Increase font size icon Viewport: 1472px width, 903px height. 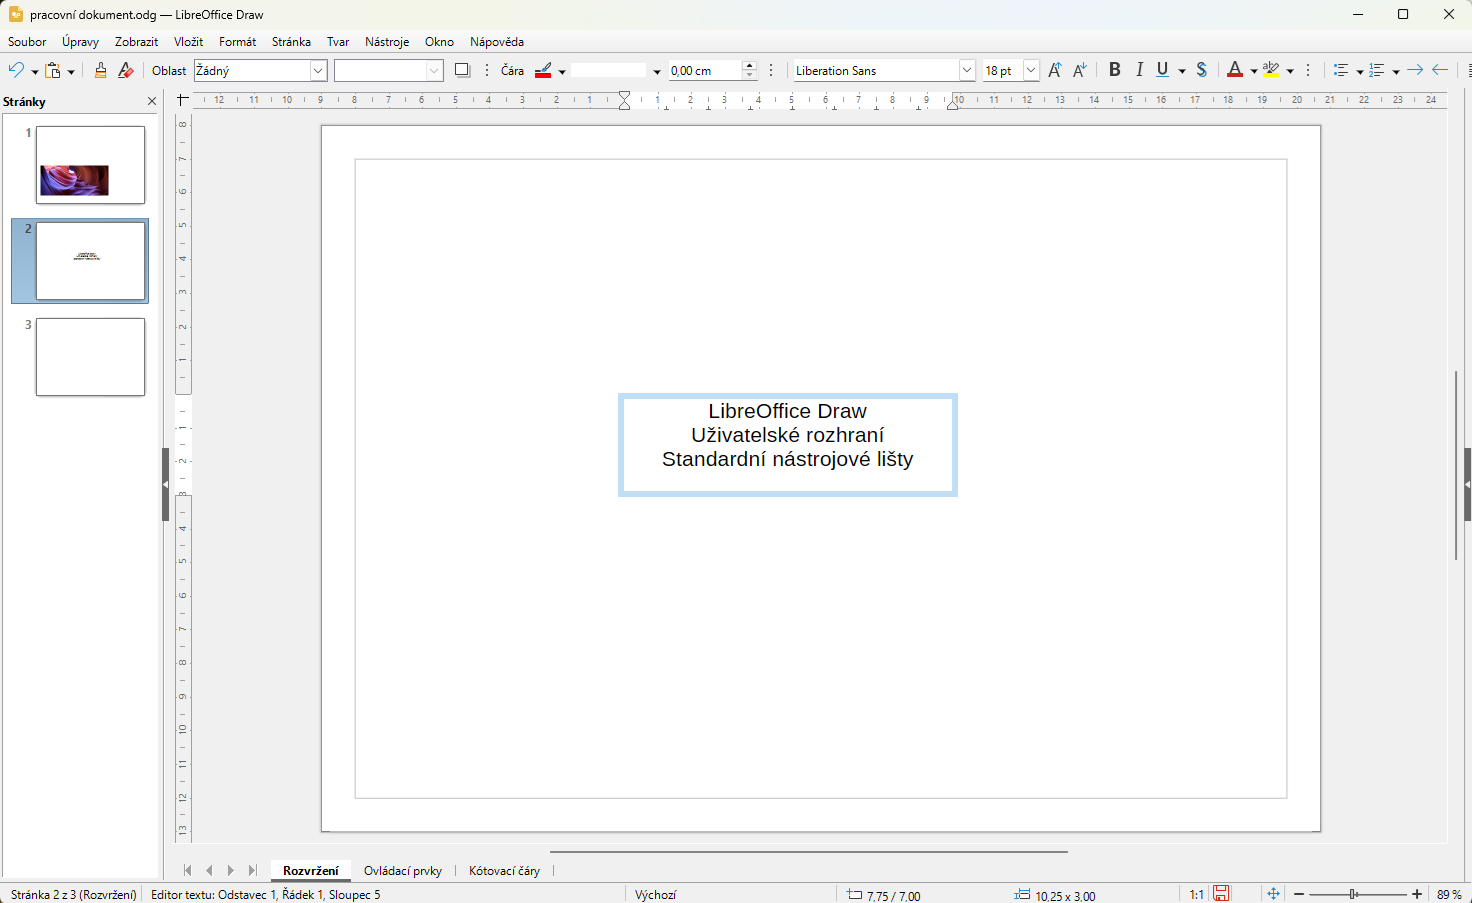(x=1054, y=70)
